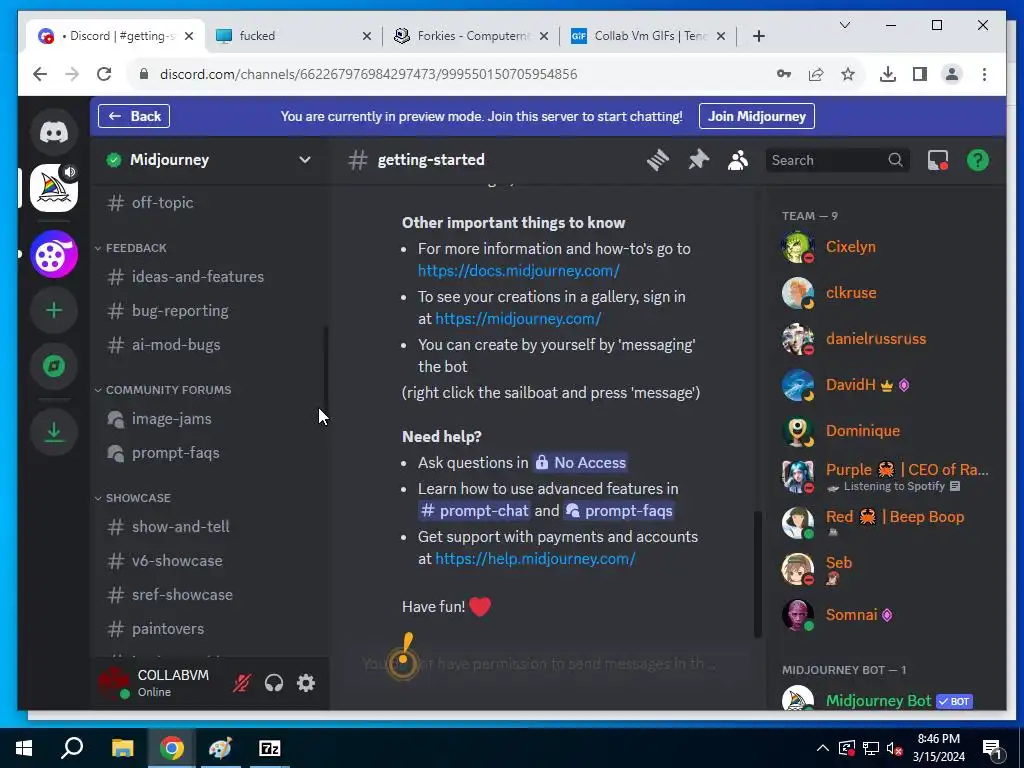The image size is (1024, 768).
Task: Open Chrome tab search chevron
Action: click(x=844, y=25)
